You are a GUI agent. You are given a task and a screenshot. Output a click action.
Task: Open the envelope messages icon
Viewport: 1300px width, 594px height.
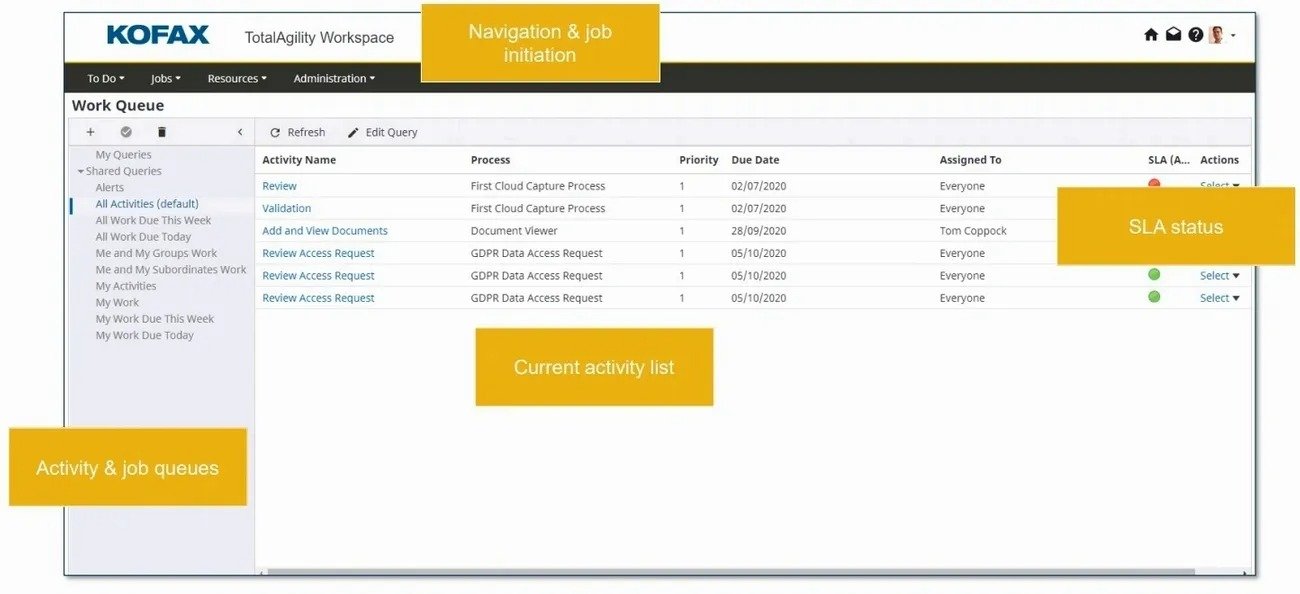[1173, 35]
